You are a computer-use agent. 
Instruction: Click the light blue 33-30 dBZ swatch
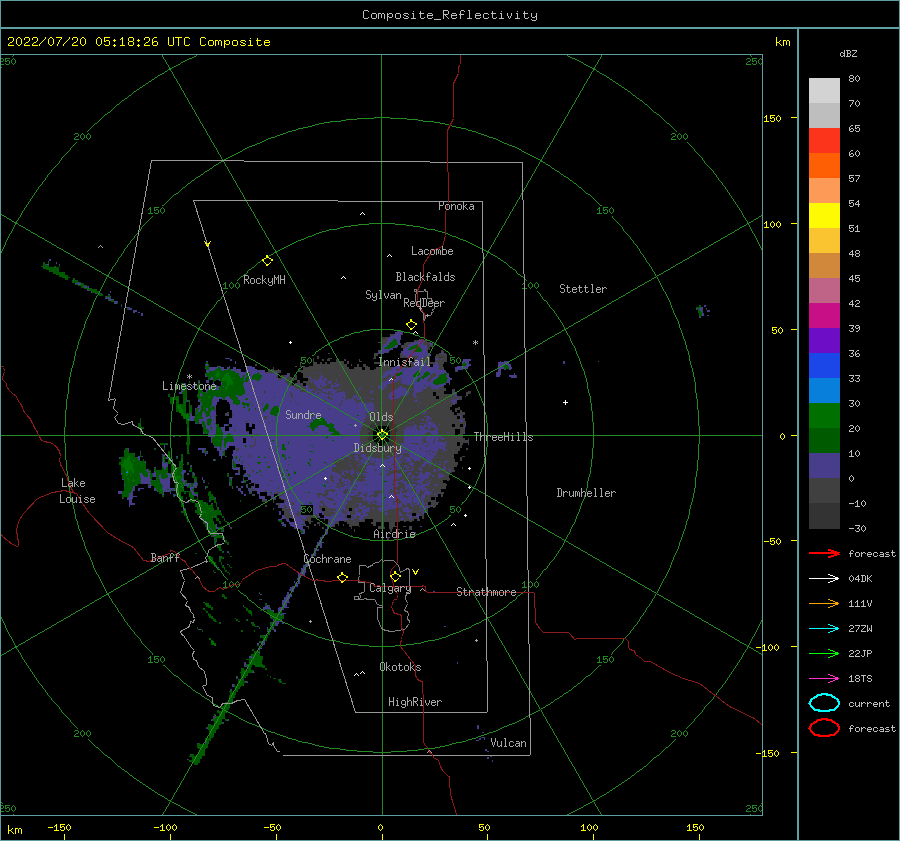coord(824,390)
